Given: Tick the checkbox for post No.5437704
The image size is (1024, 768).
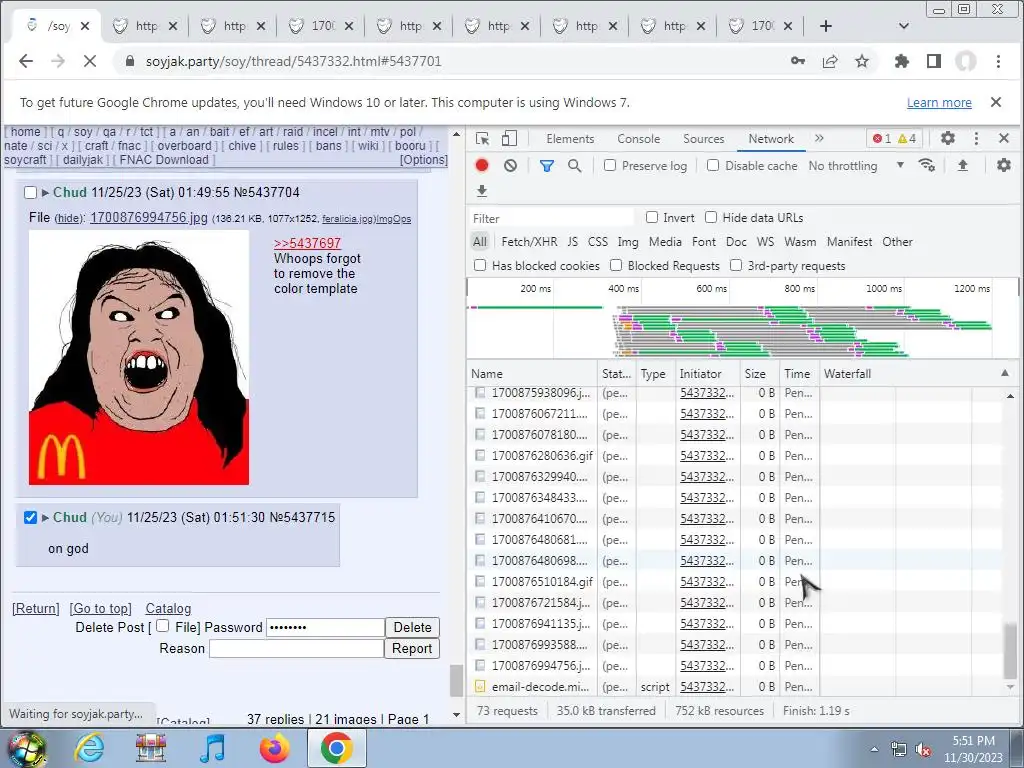Looking at the screenshot, I should coord(30,192).
